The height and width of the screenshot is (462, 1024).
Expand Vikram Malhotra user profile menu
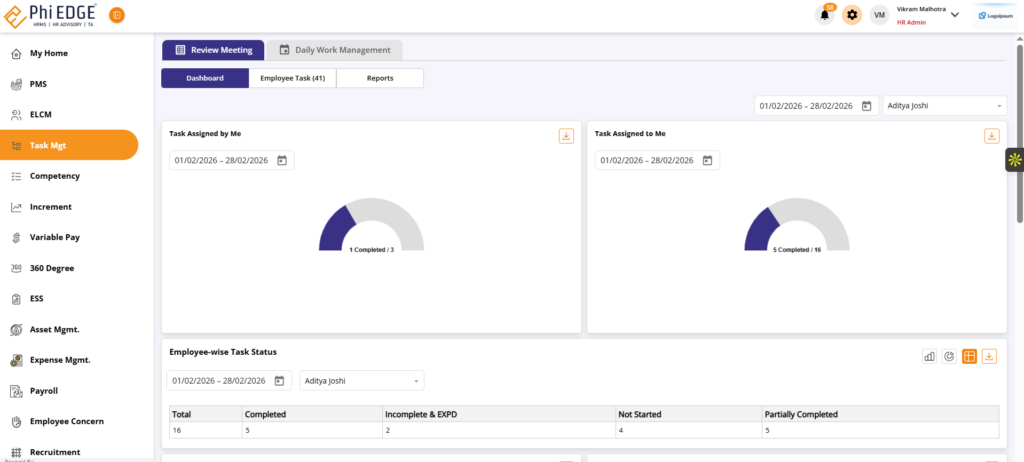pos(954,14)
